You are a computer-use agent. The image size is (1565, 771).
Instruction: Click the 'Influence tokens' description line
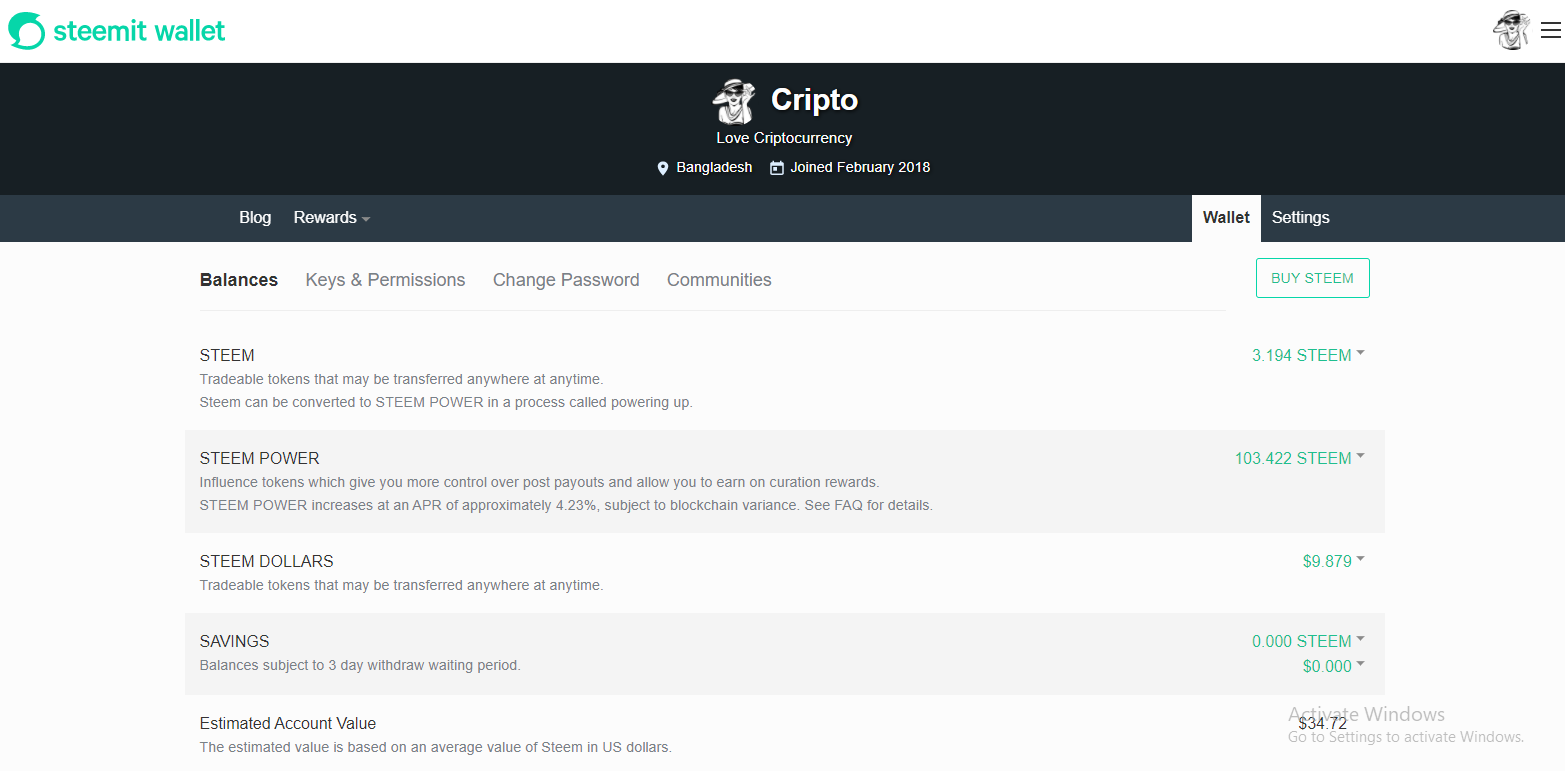click(x=539, y=482)
